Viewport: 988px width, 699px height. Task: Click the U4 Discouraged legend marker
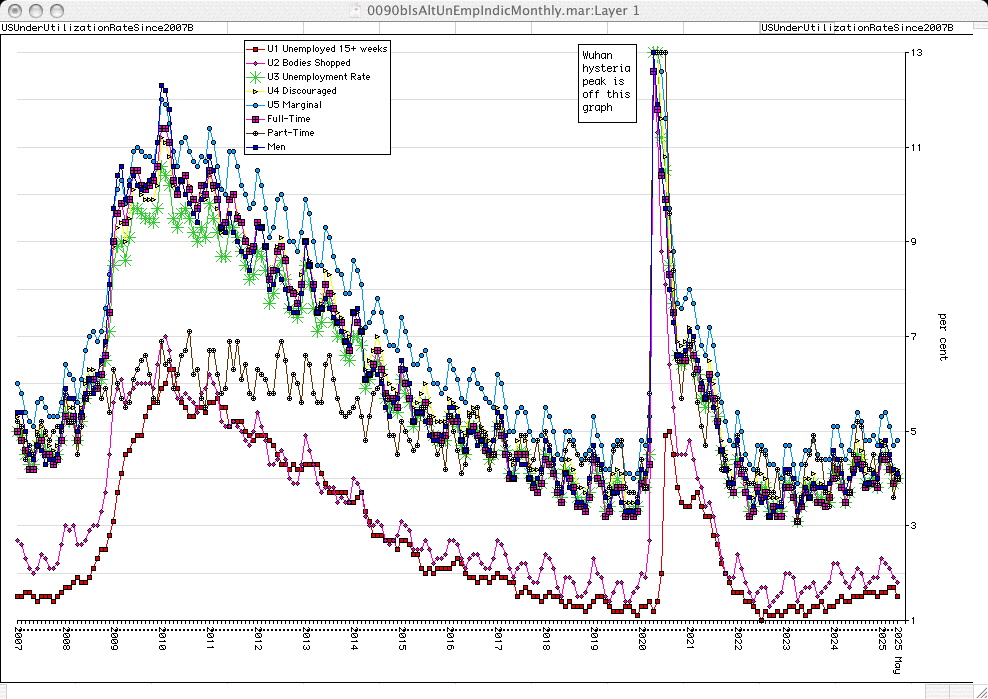[256, 91]
